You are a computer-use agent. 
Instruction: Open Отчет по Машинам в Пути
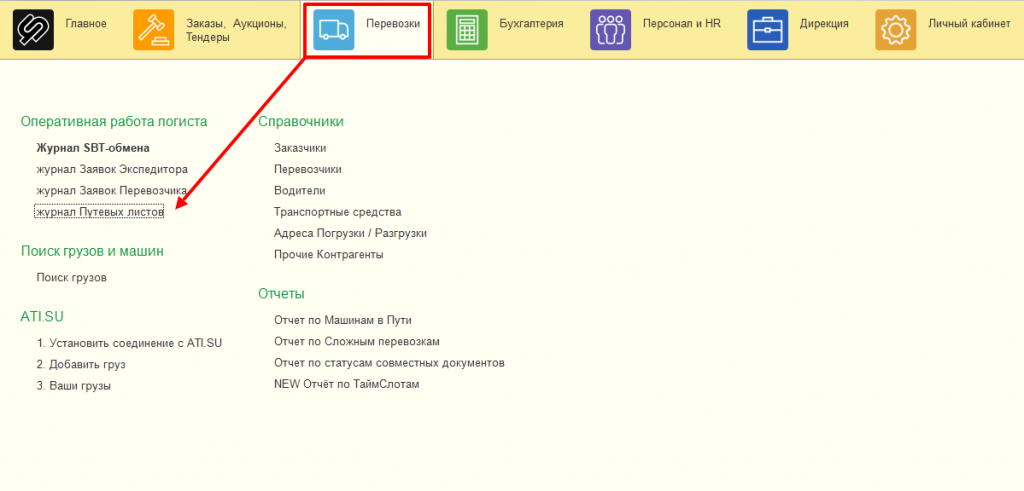(343, 320)
